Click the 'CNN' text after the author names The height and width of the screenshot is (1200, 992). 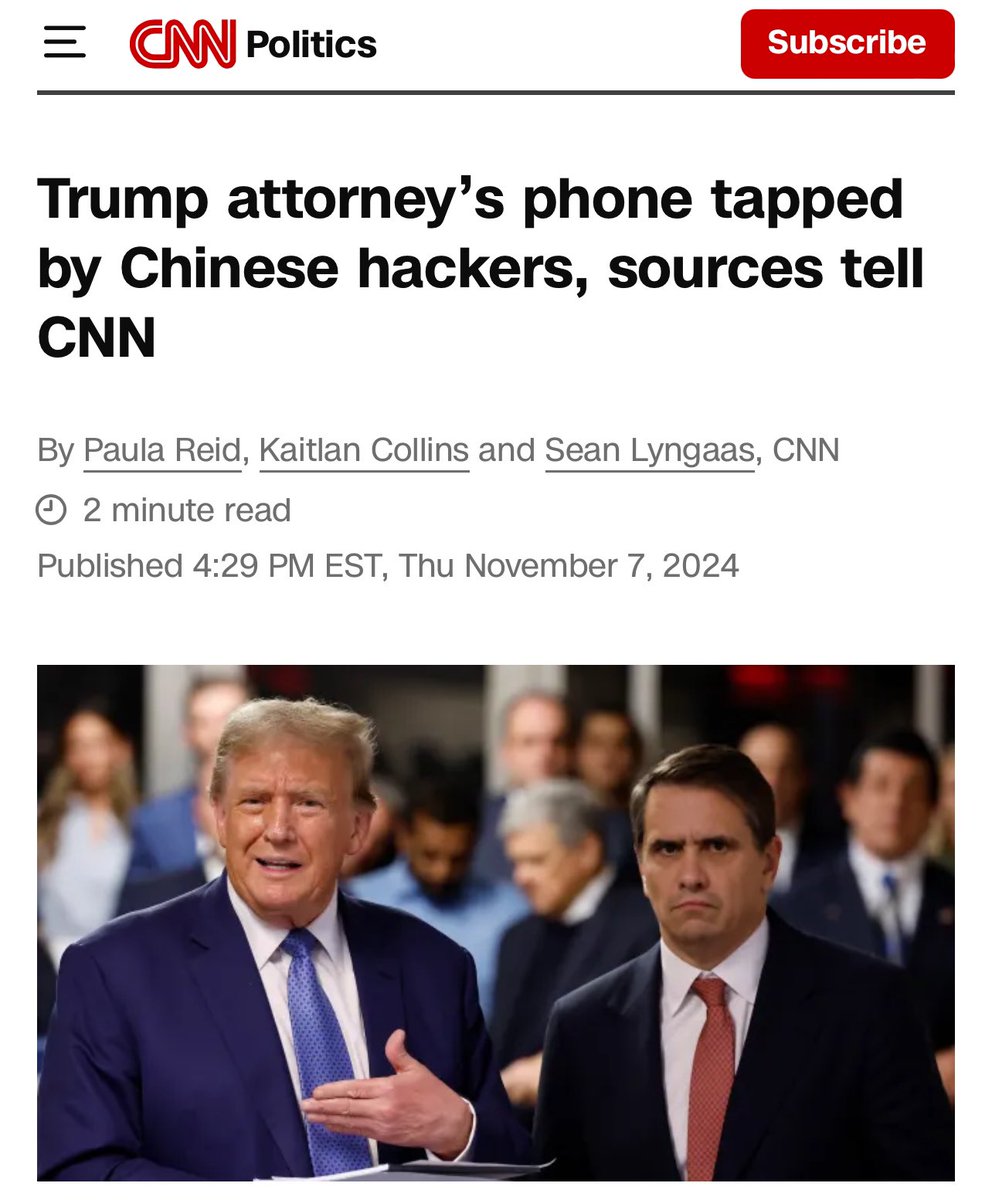point(806,450)
